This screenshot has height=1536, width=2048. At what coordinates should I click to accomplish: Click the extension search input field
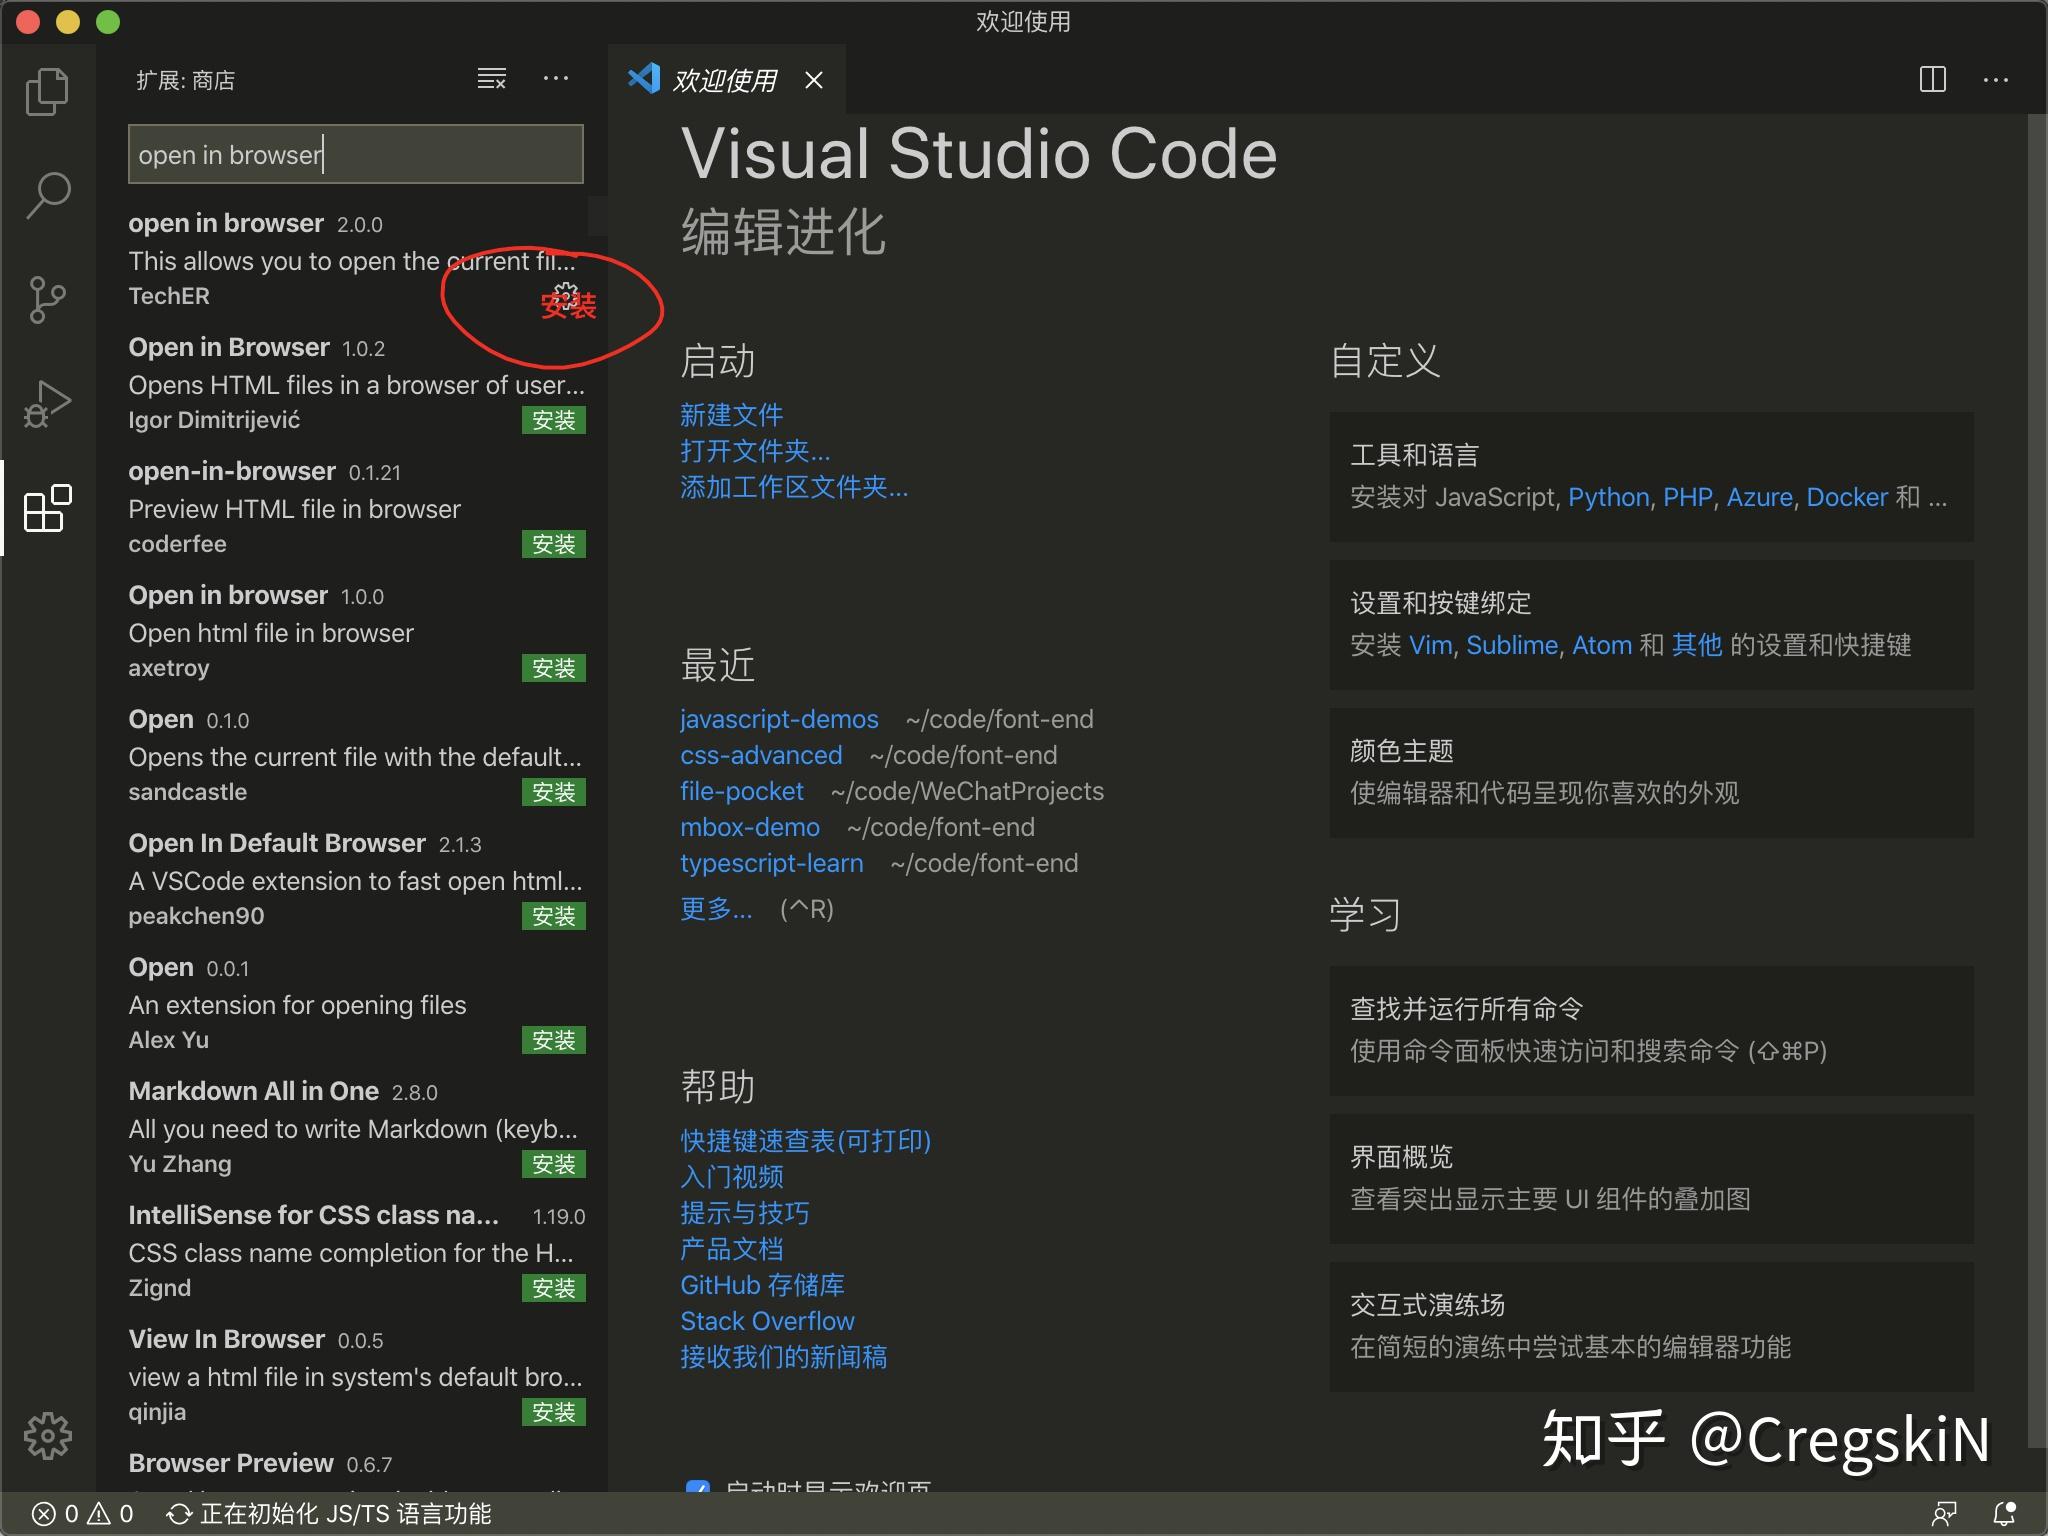click(355, 154)
